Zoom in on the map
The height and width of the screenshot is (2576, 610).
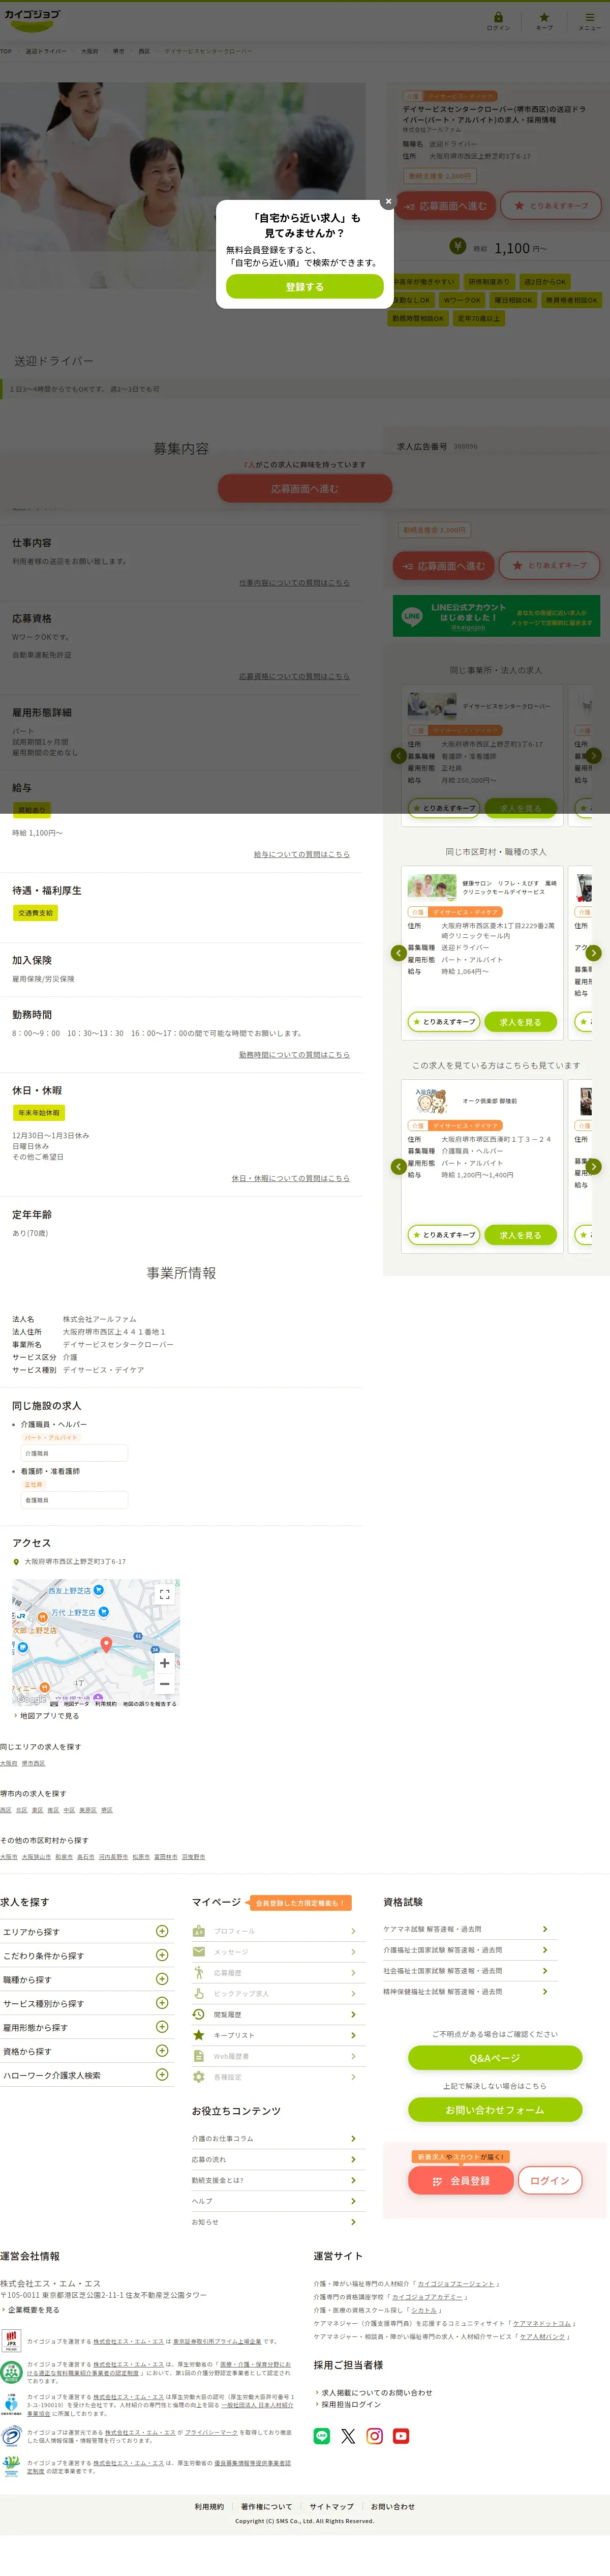click(x=164, y=1663)
